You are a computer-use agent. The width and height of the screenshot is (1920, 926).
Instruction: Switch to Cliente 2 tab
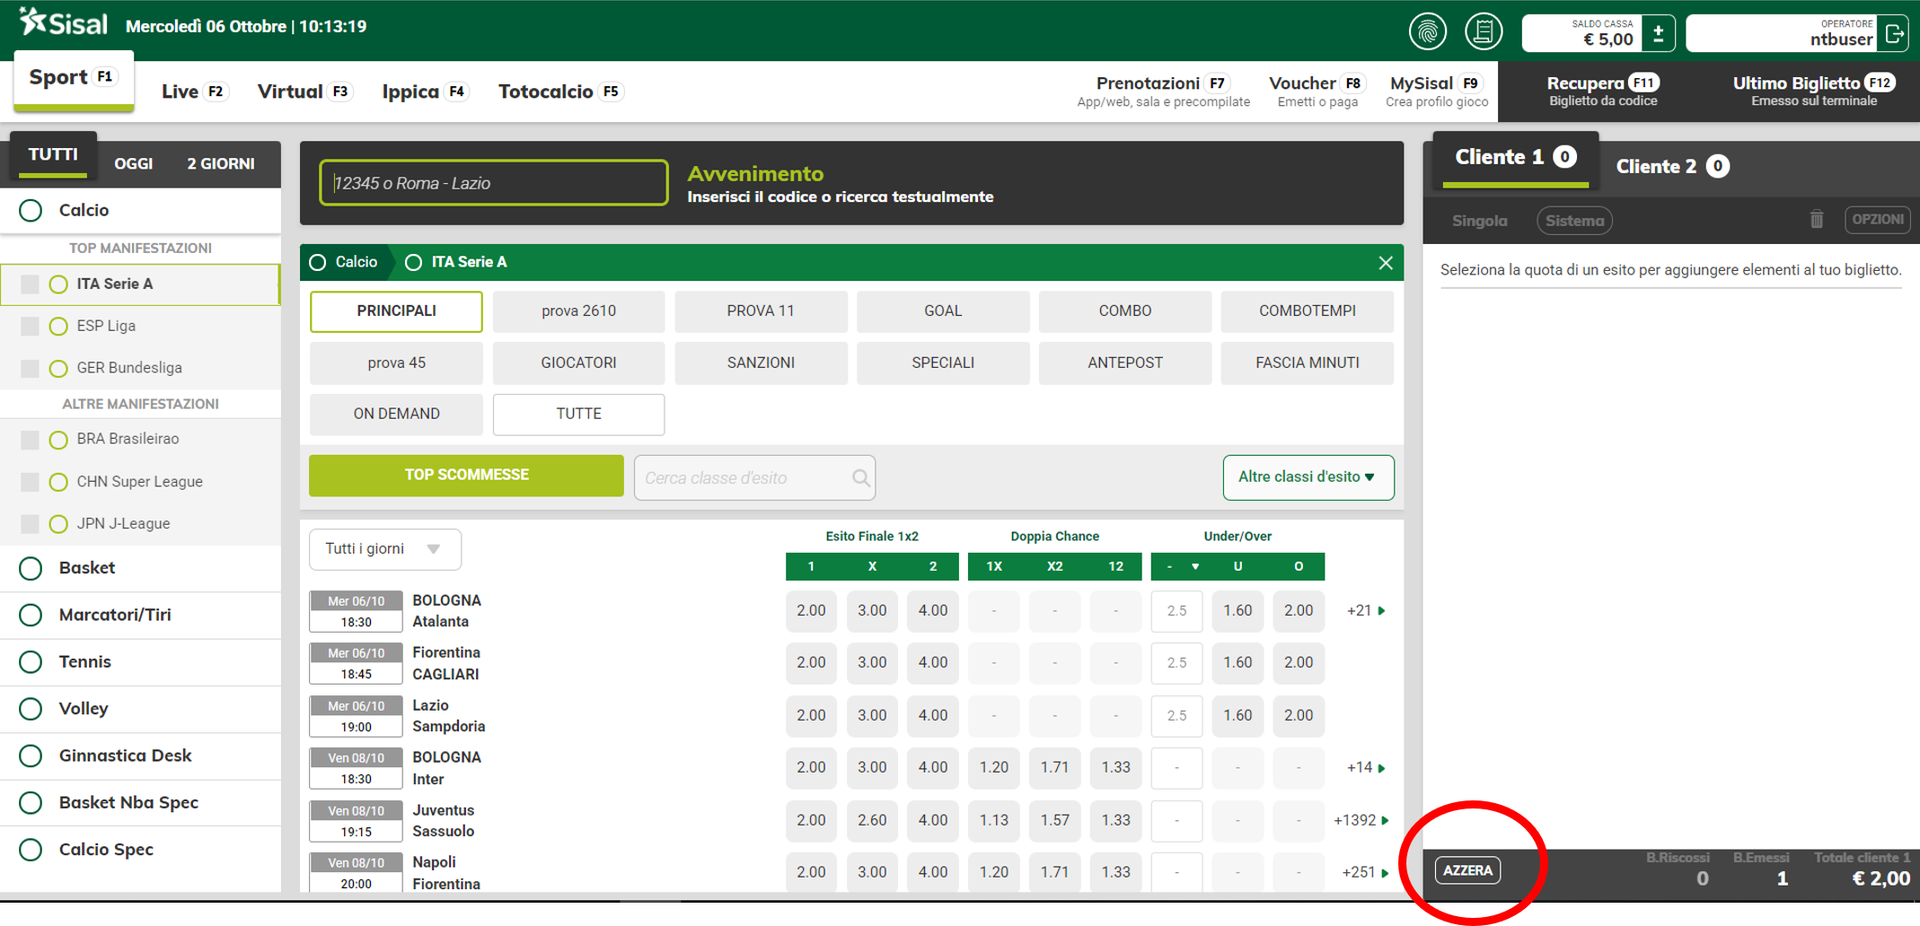[x=1672, y=167]
